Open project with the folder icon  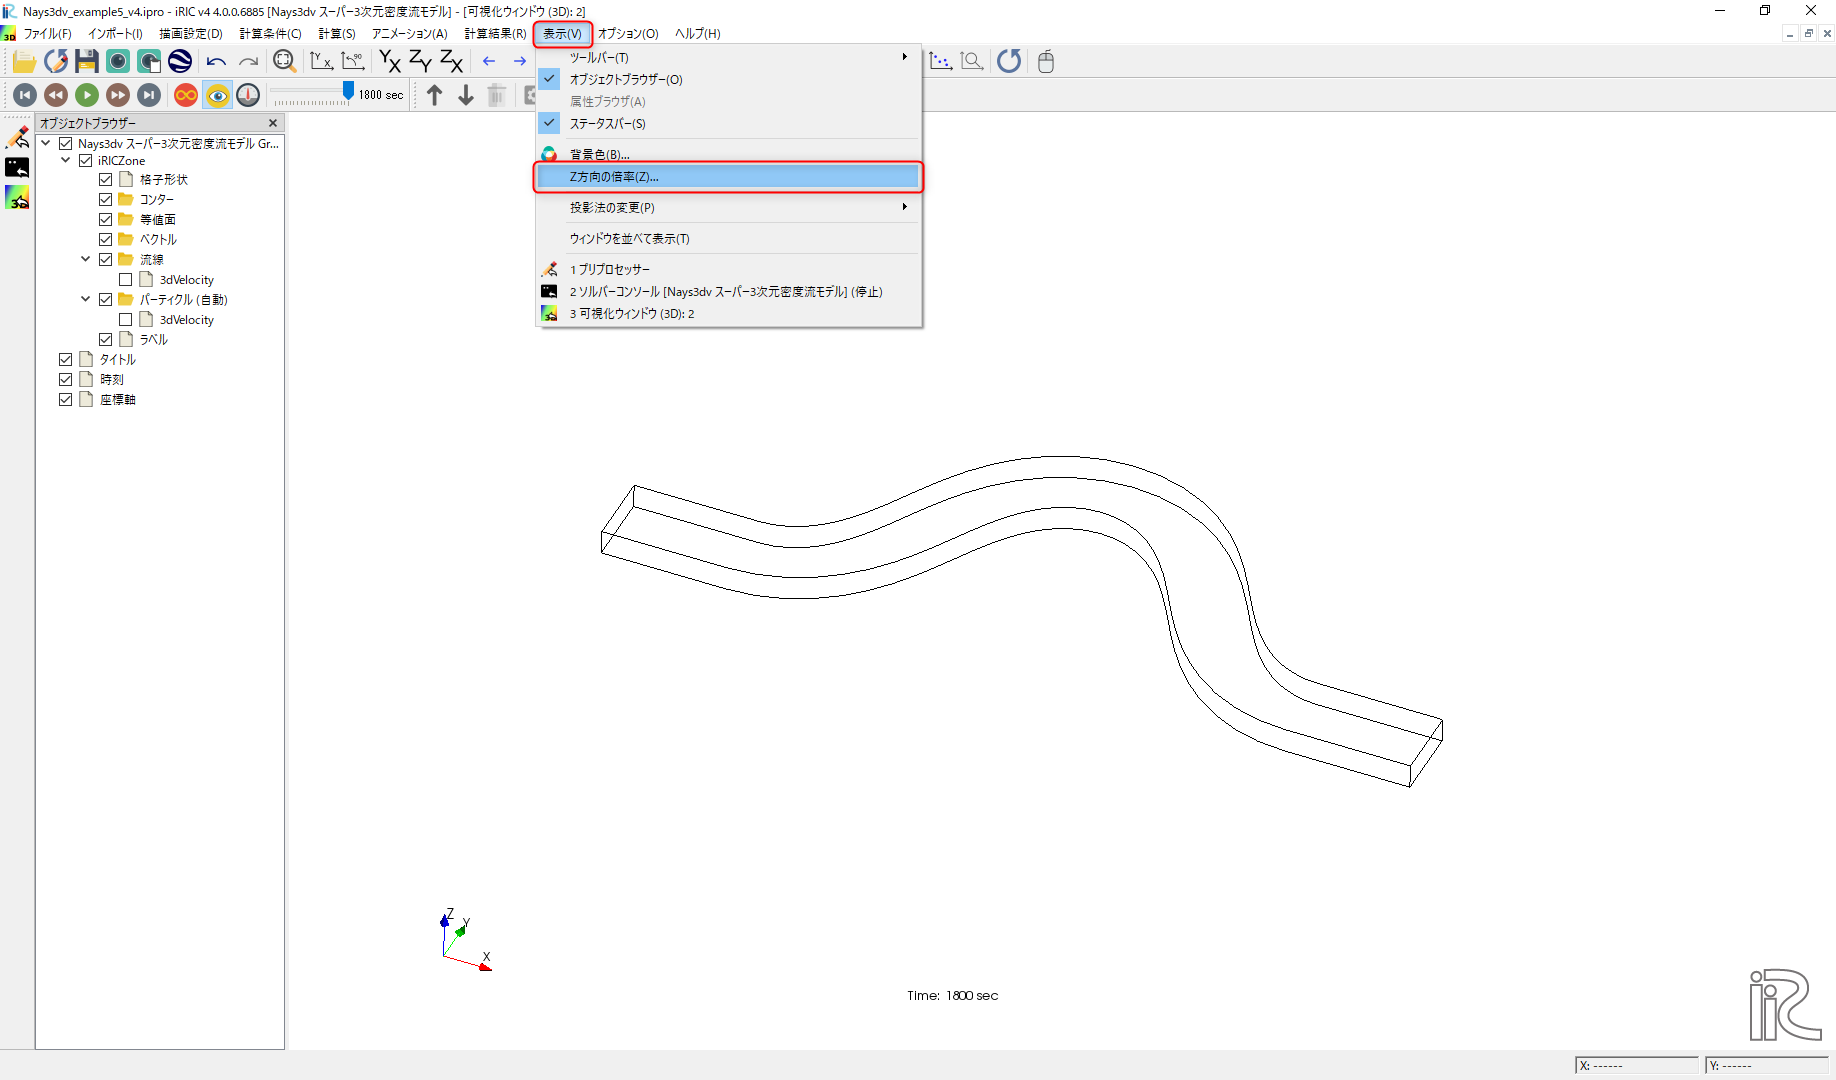pos(24,62)
